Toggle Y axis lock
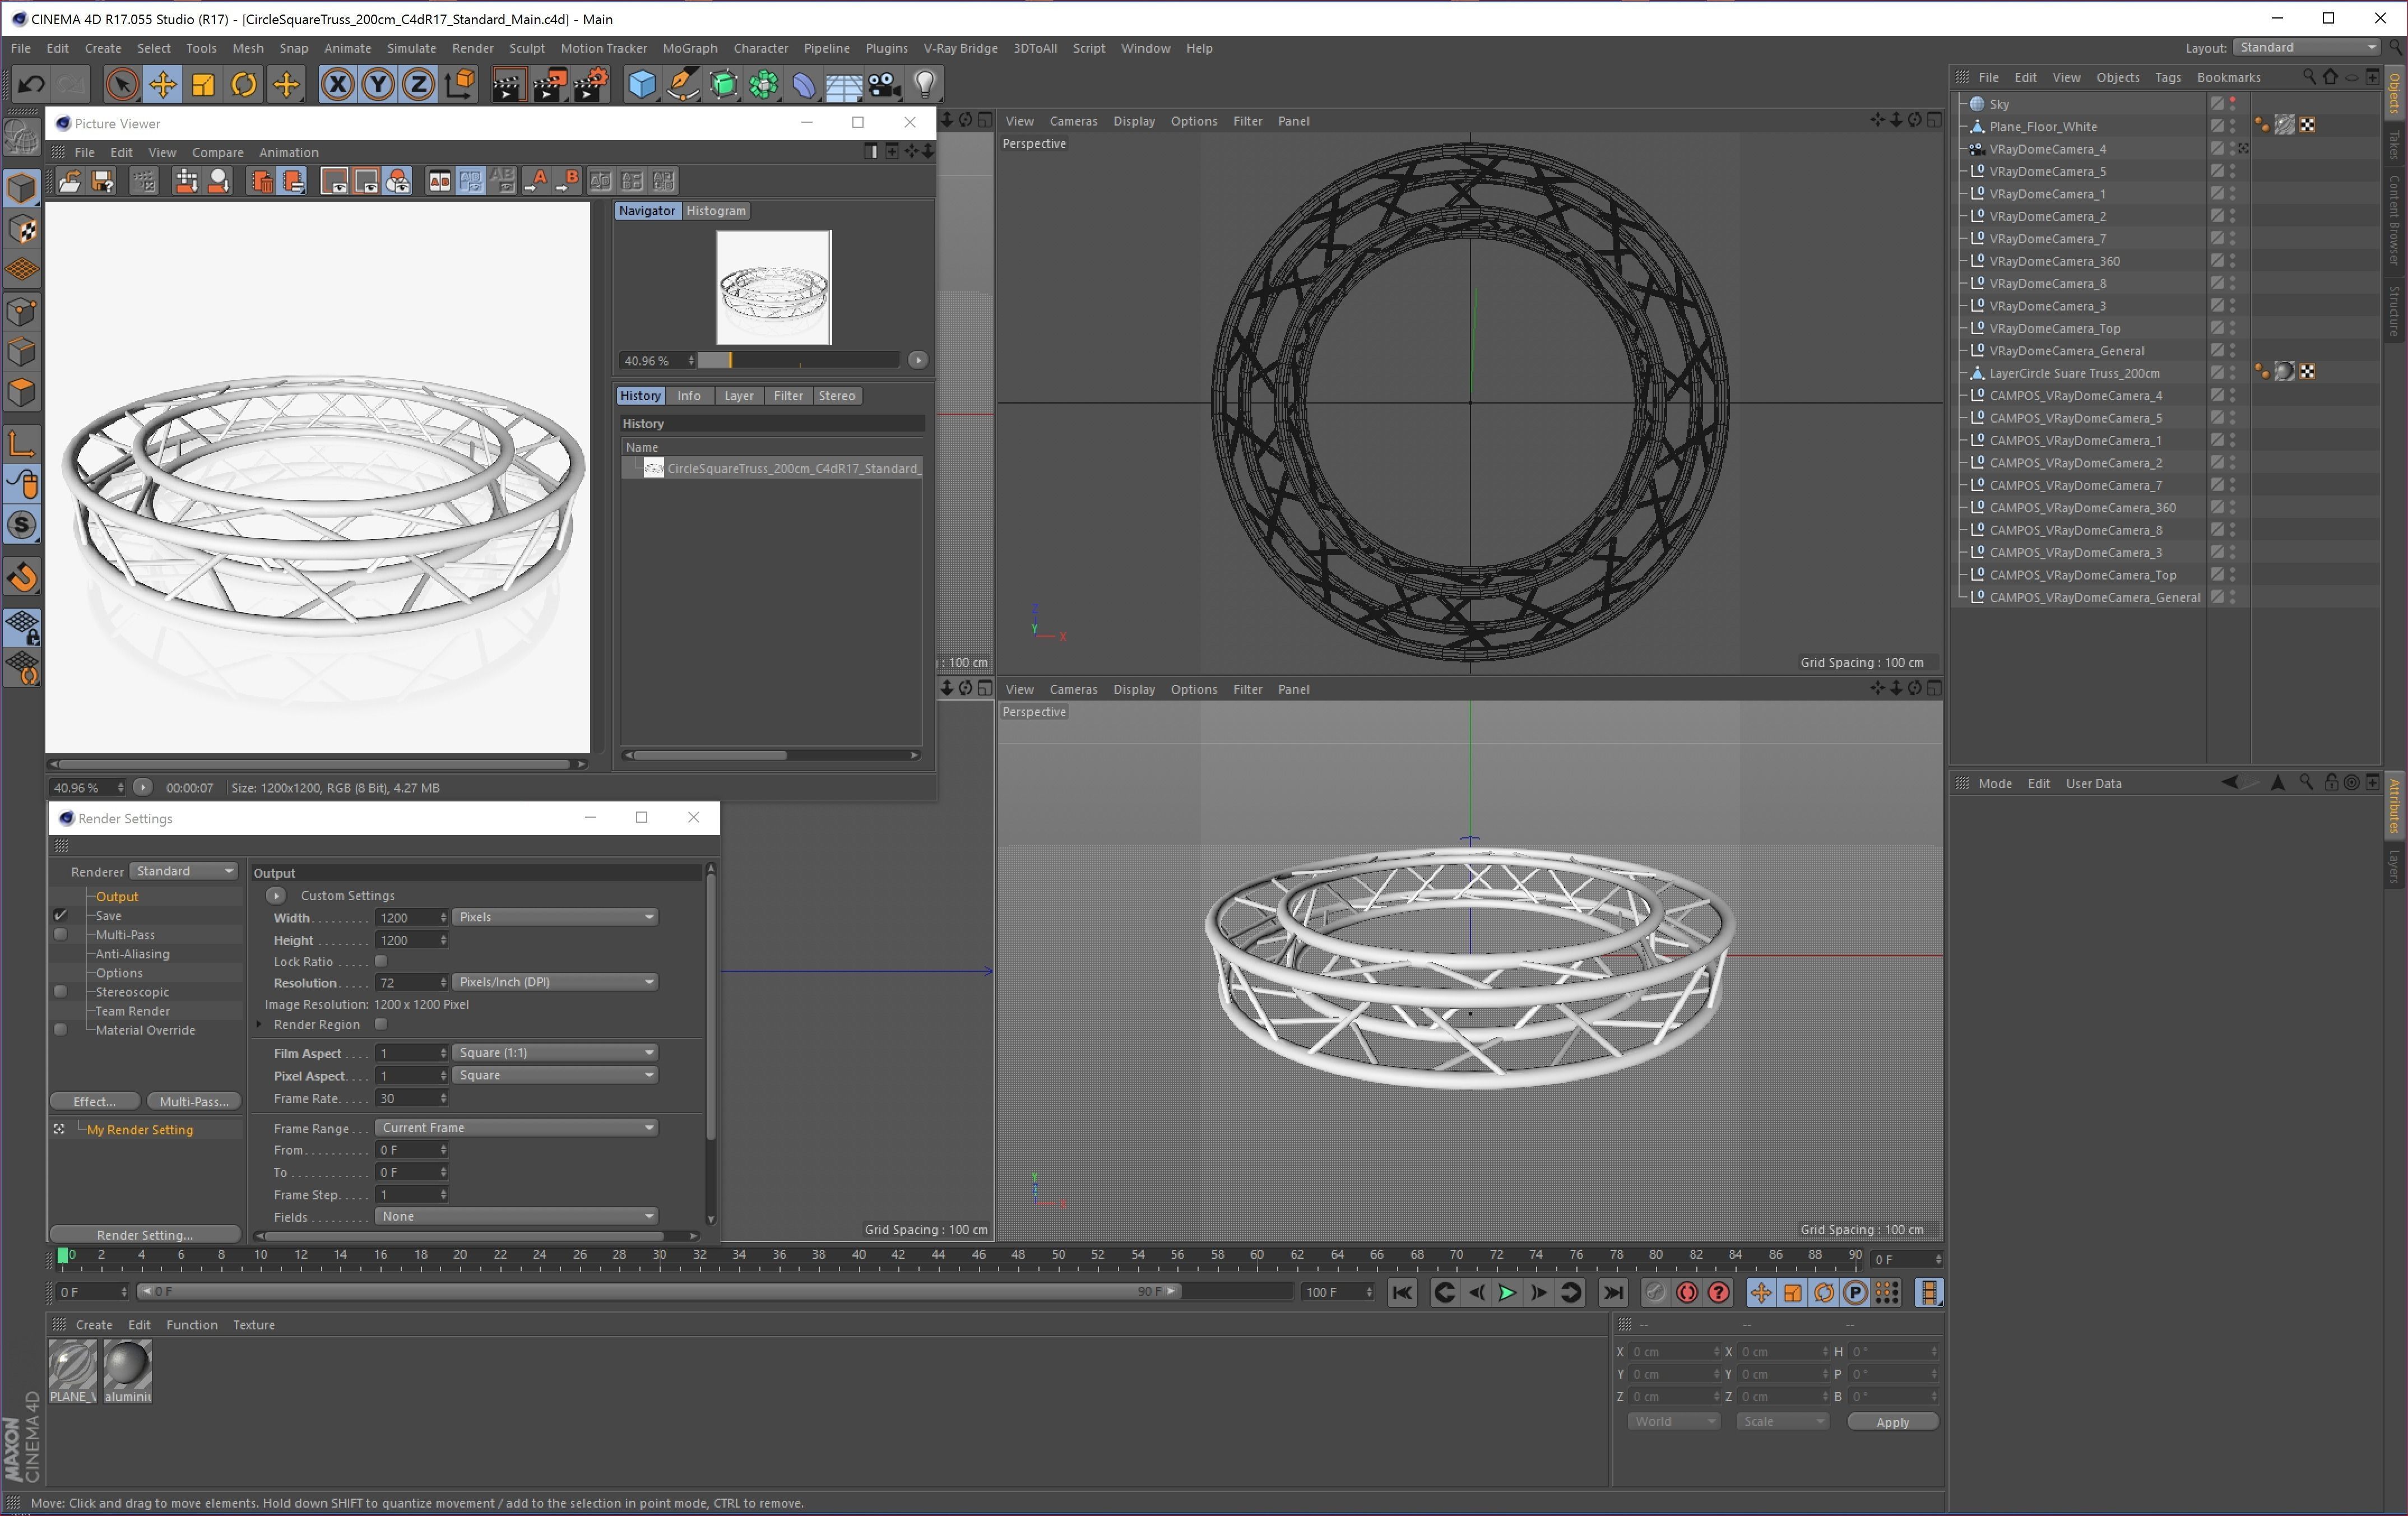This screenshot has width=2408, height=1516. point(378,85)
